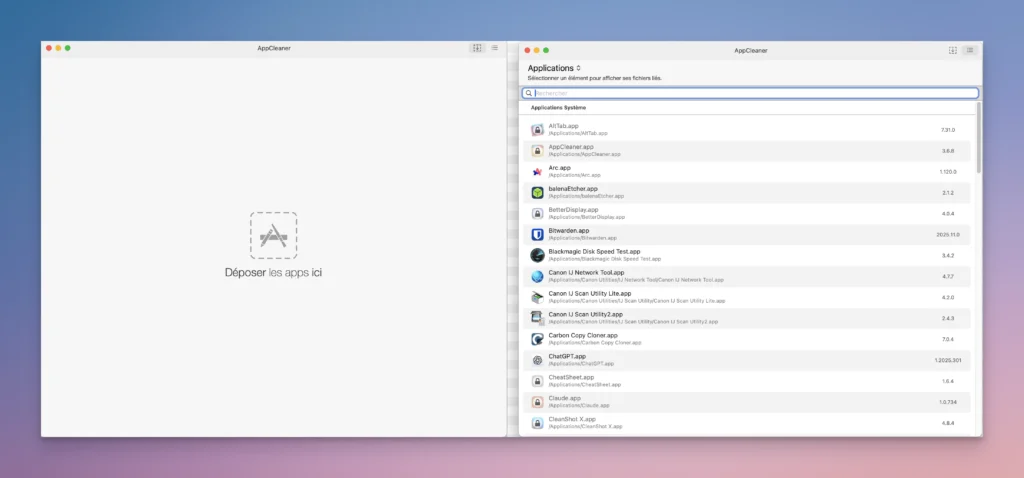Switch left window to drop-zone view icon

pyautogui.click(x=477, y=48)
